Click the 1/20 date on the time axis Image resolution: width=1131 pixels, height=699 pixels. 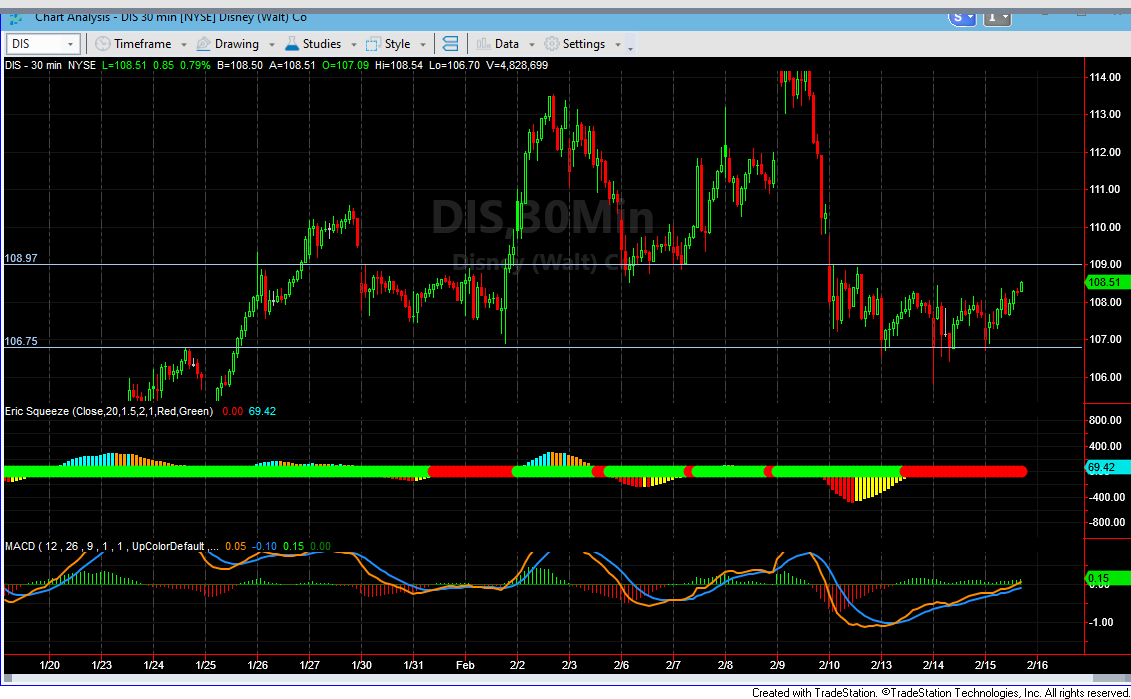[x=50, y=665]
